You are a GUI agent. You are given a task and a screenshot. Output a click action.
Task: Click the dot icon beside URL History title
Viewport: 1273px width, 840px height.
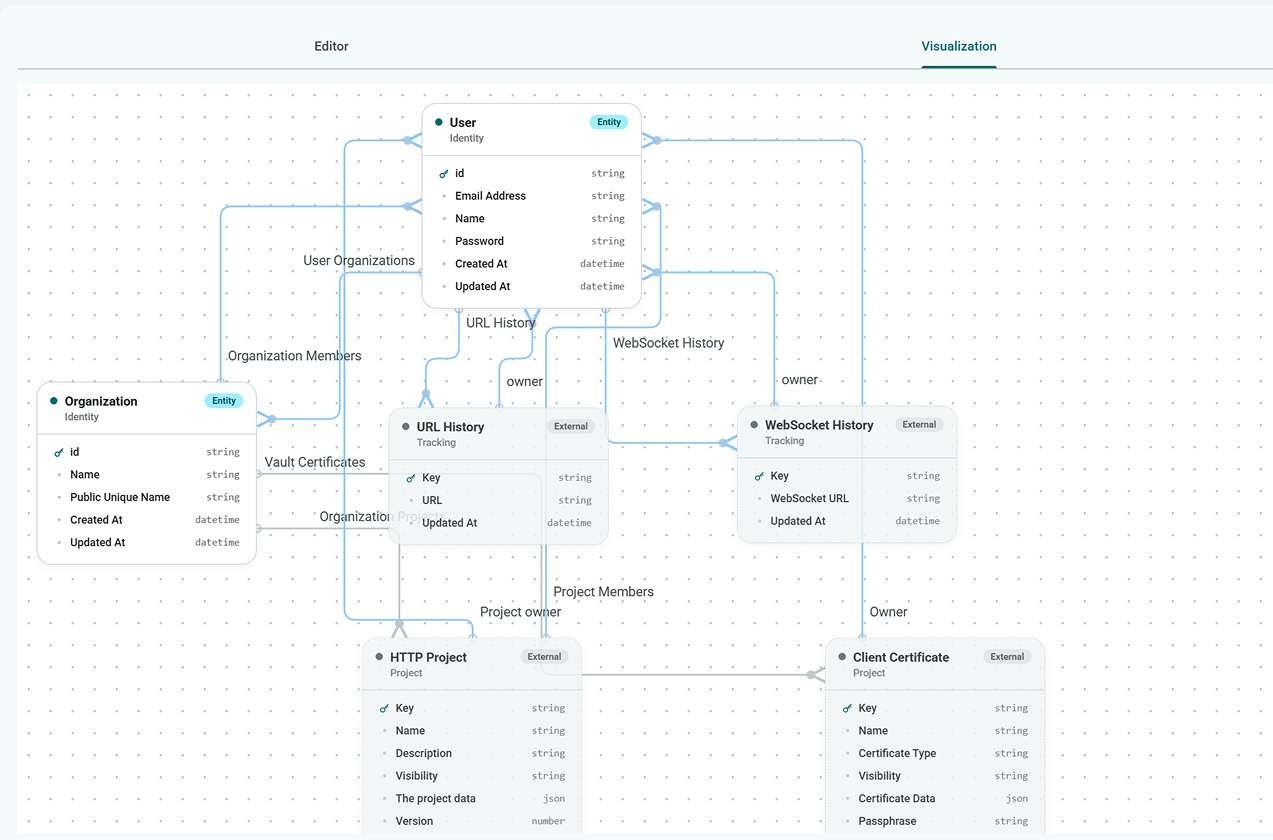[x=406, y=426]
